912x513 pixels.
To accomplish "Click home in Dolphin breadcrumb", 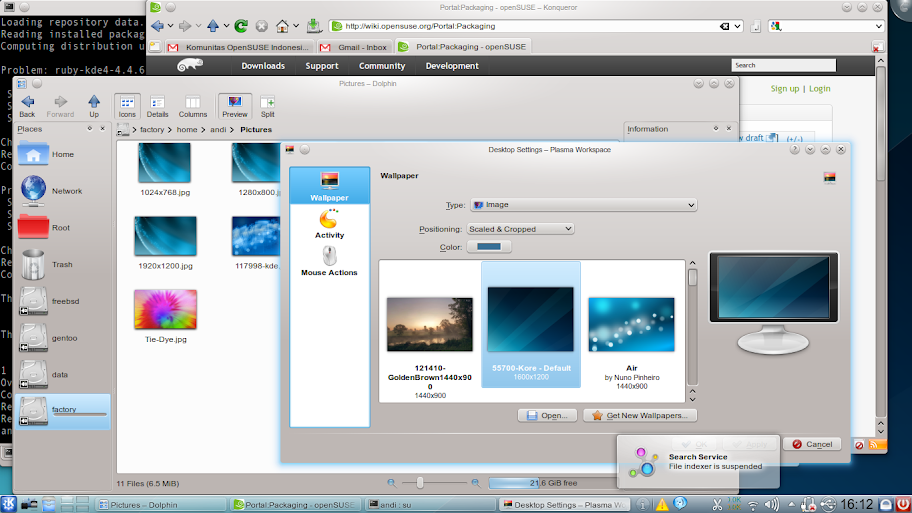I will point(187,130).
